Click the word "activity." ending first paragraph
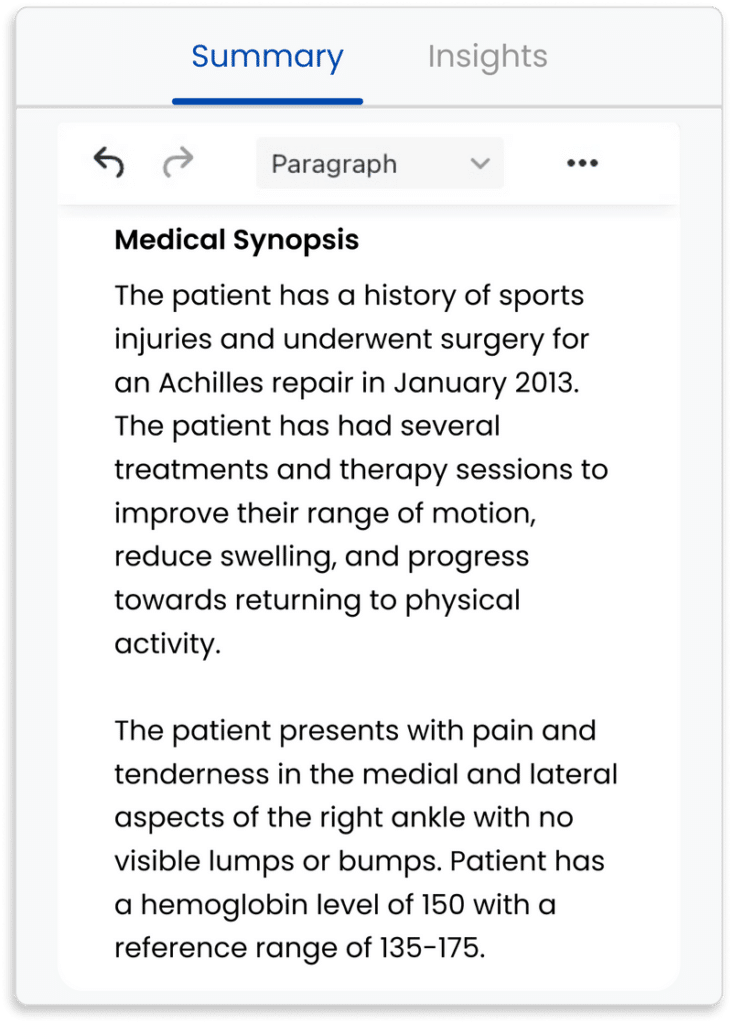The height and width of the screenshot is (1024, 732). pyautogui.click(x=166, y=644)
